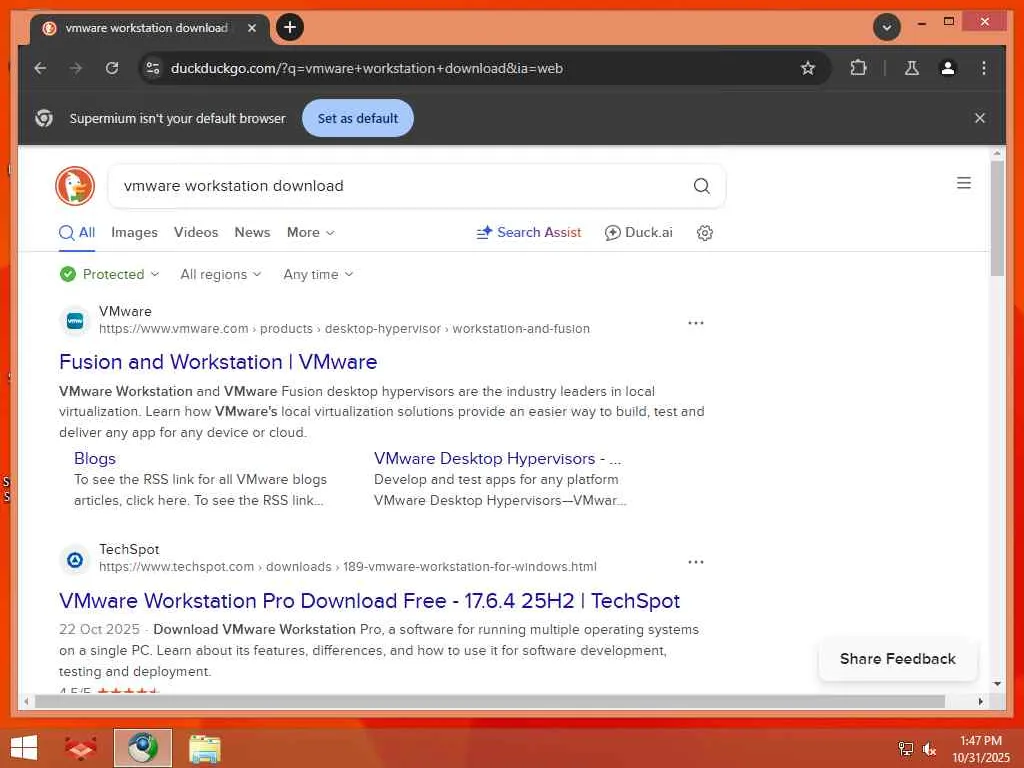Screen dimensions: 1024x768
Task: Open search settings gear icon
Action: (705, 232)
